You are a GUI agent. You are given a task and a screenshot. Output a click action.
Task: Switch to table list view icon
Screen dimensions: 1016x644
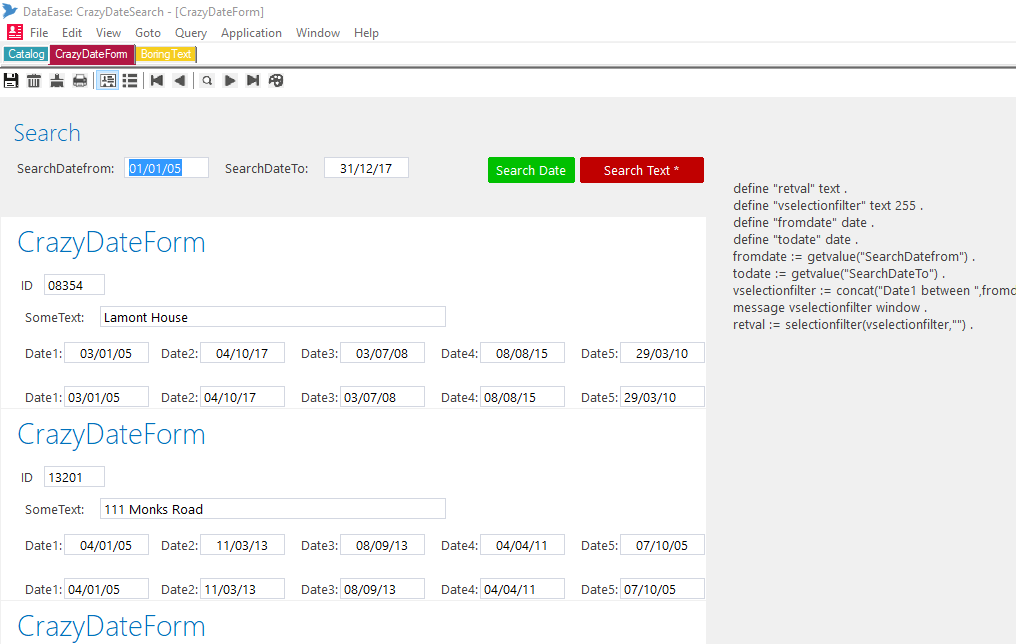coord(130,80)
